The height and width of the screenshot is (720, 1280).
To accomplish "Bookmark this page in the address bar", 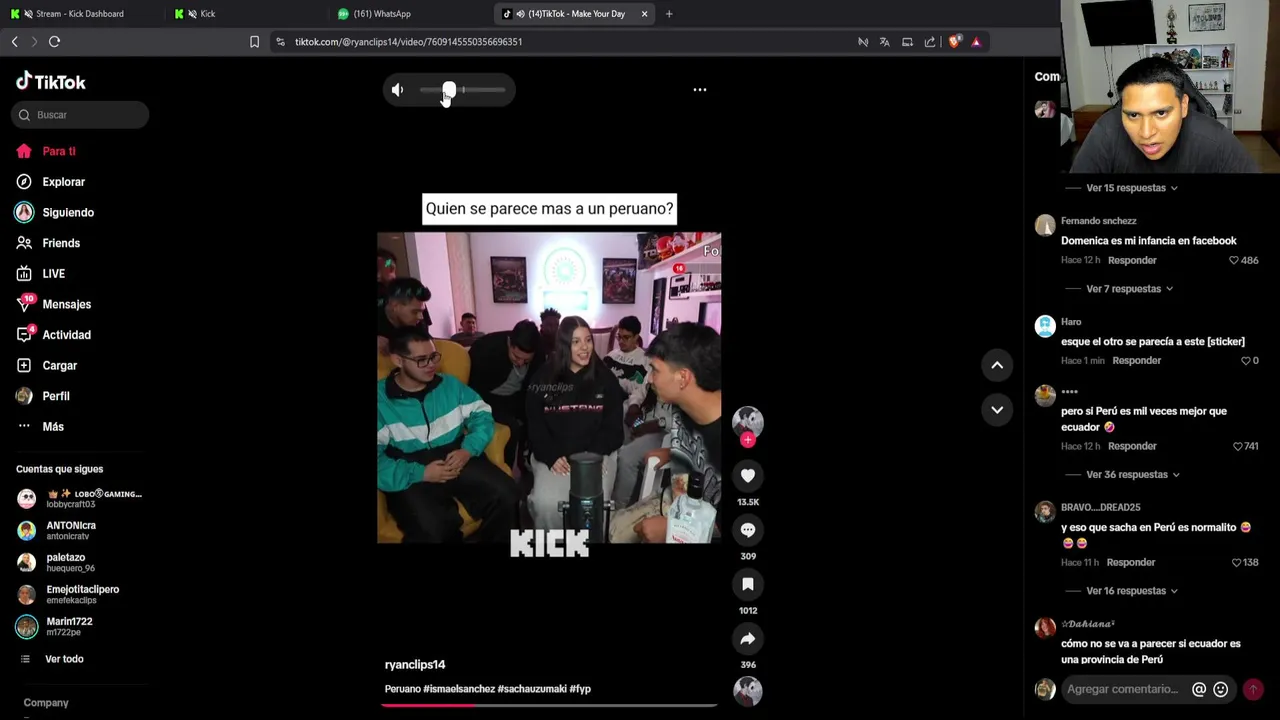I will (x=254, y=42).
